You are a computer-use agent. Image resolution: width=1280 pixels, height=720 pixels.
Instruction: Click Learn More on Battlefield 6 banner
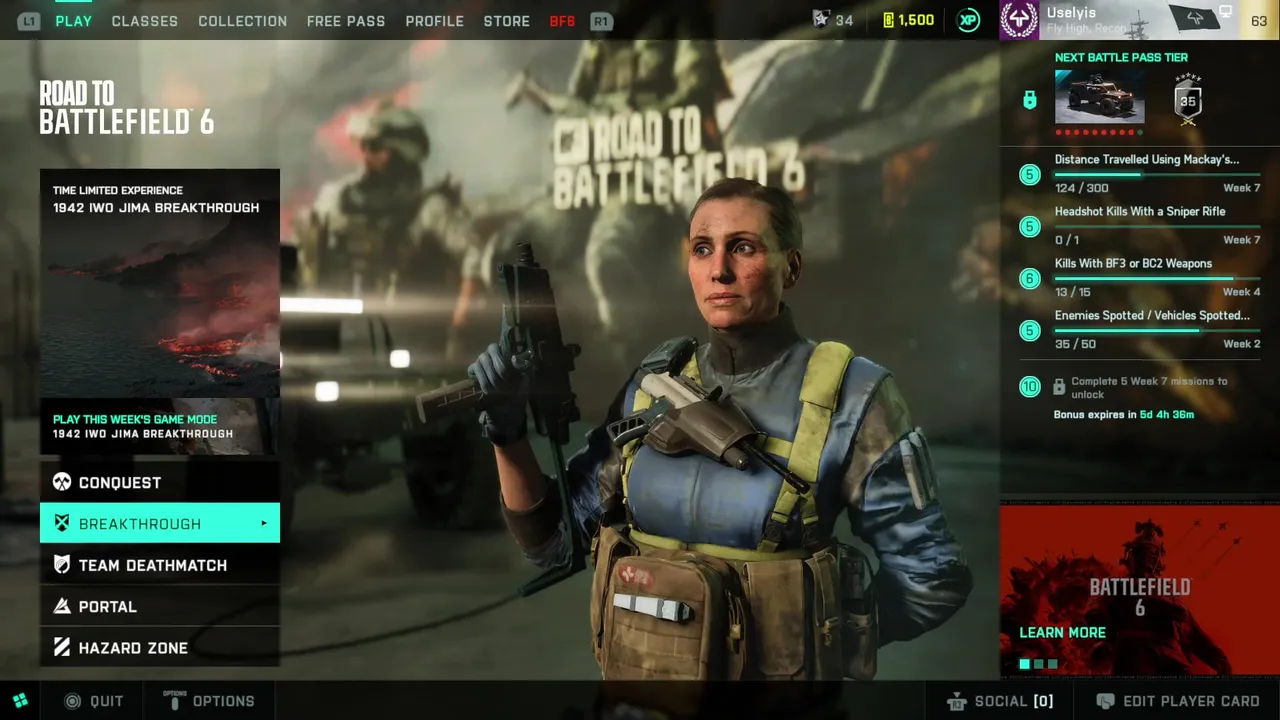tap(1062, 633)
